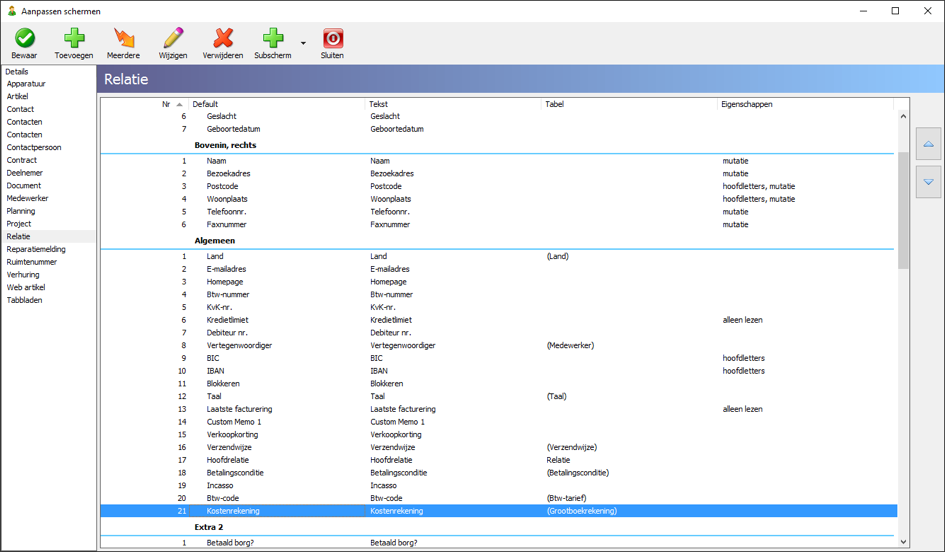This screenshot has height=552, width=945.
Task: Select the Betalingsconditie row
Action: coord(498,472)
